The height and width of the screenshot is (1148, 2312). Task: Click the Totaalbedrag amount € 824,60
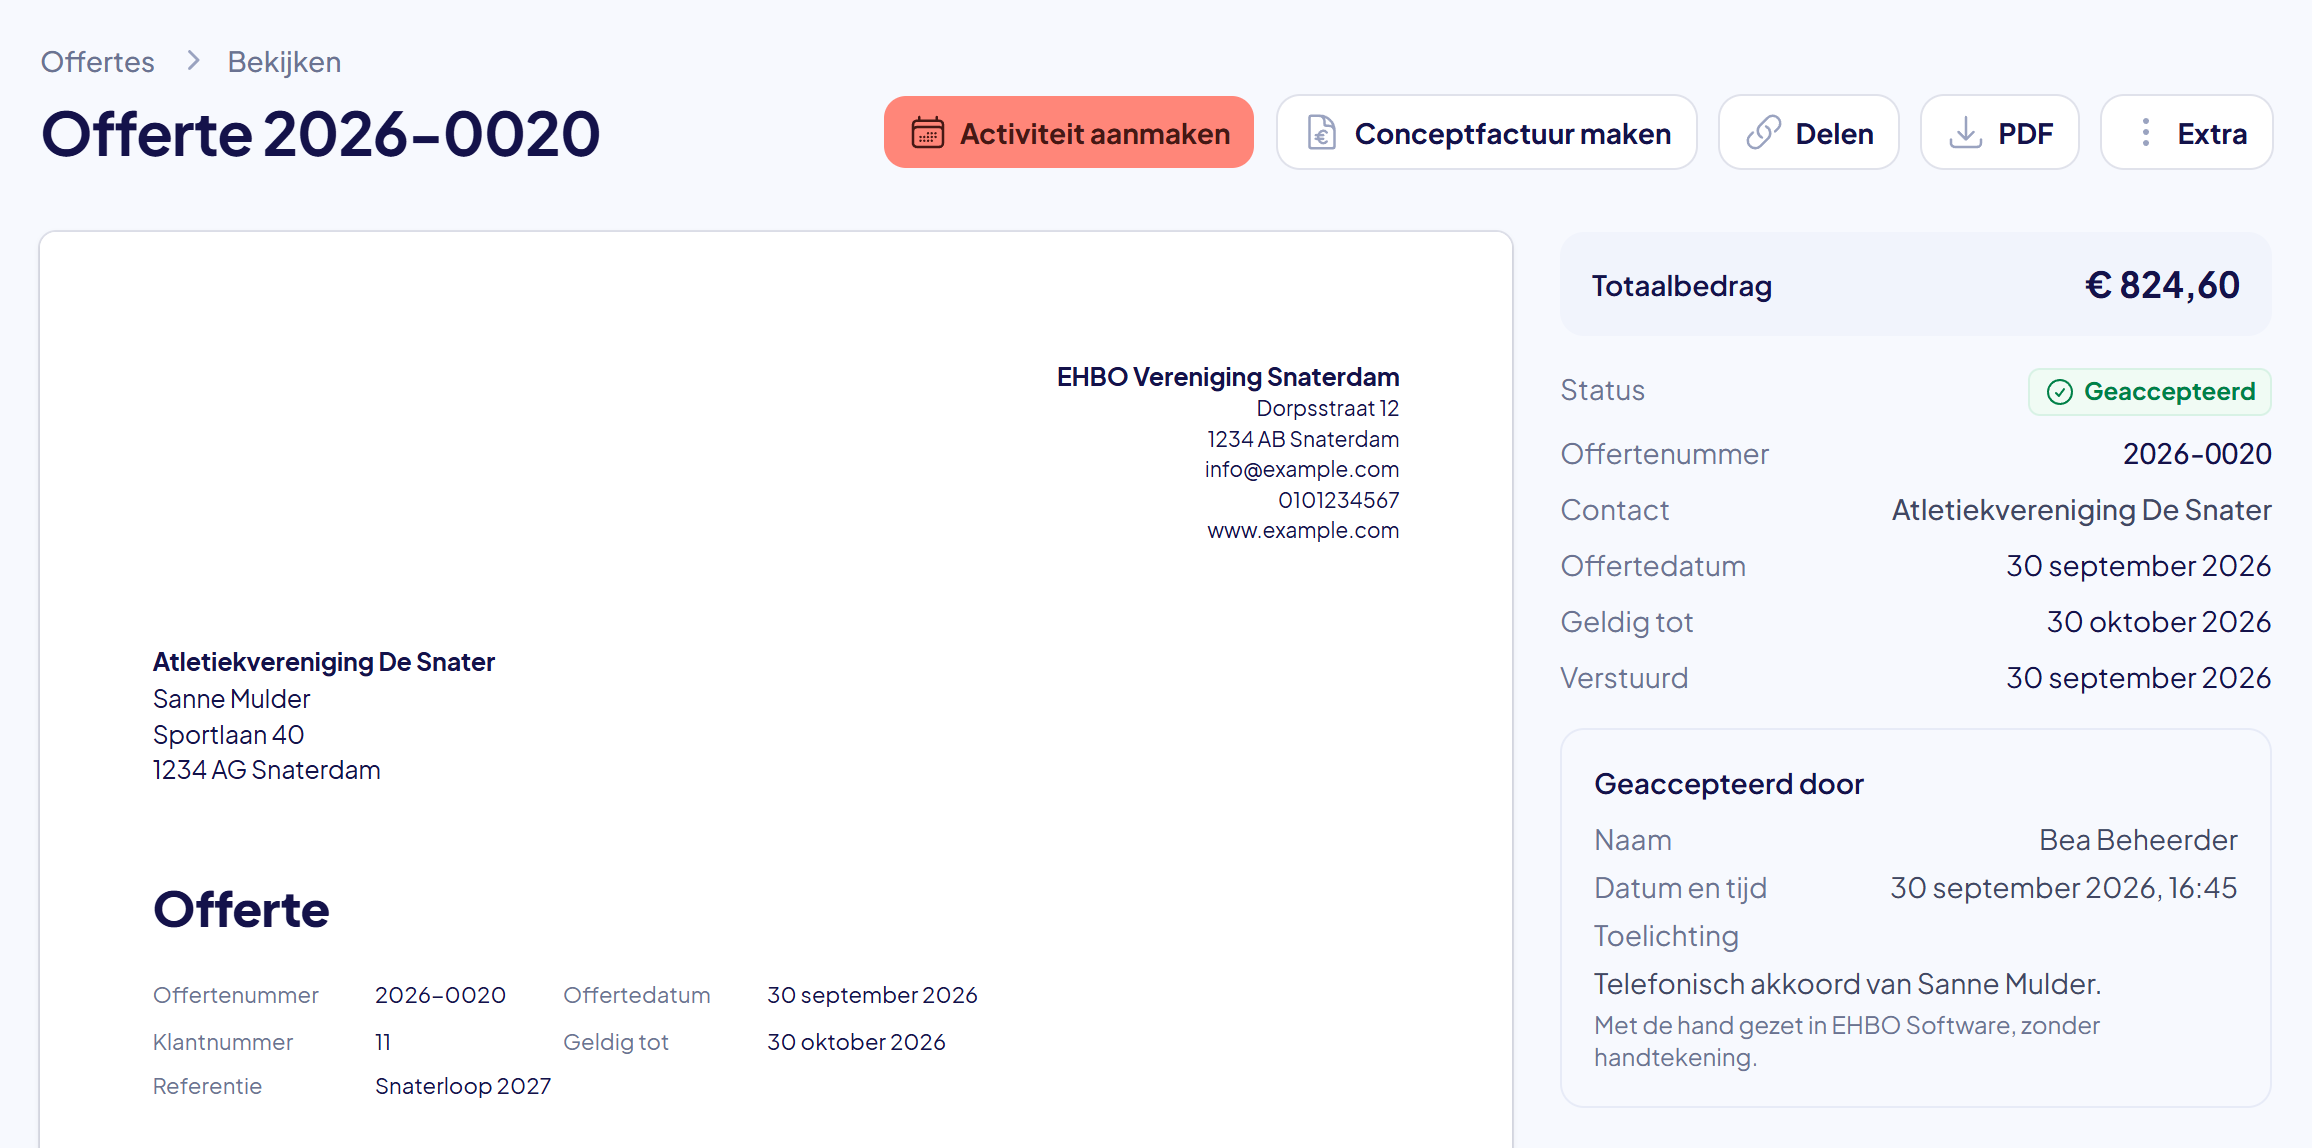2162,286
